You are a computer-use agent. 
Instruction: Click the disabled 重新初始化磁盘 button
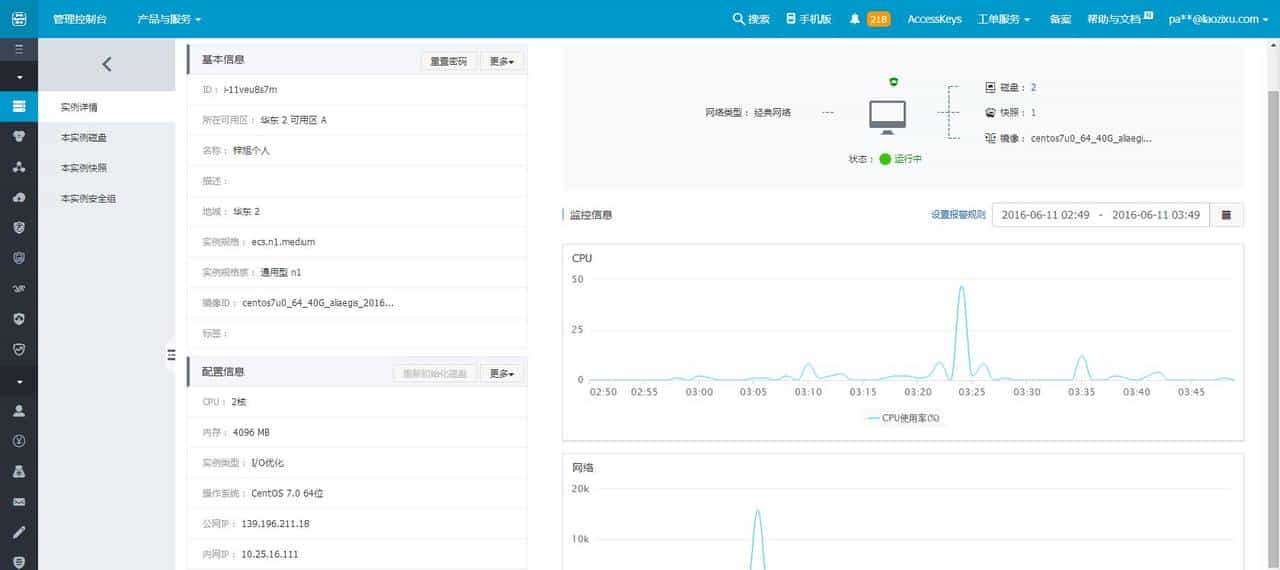tap(435, 373)
